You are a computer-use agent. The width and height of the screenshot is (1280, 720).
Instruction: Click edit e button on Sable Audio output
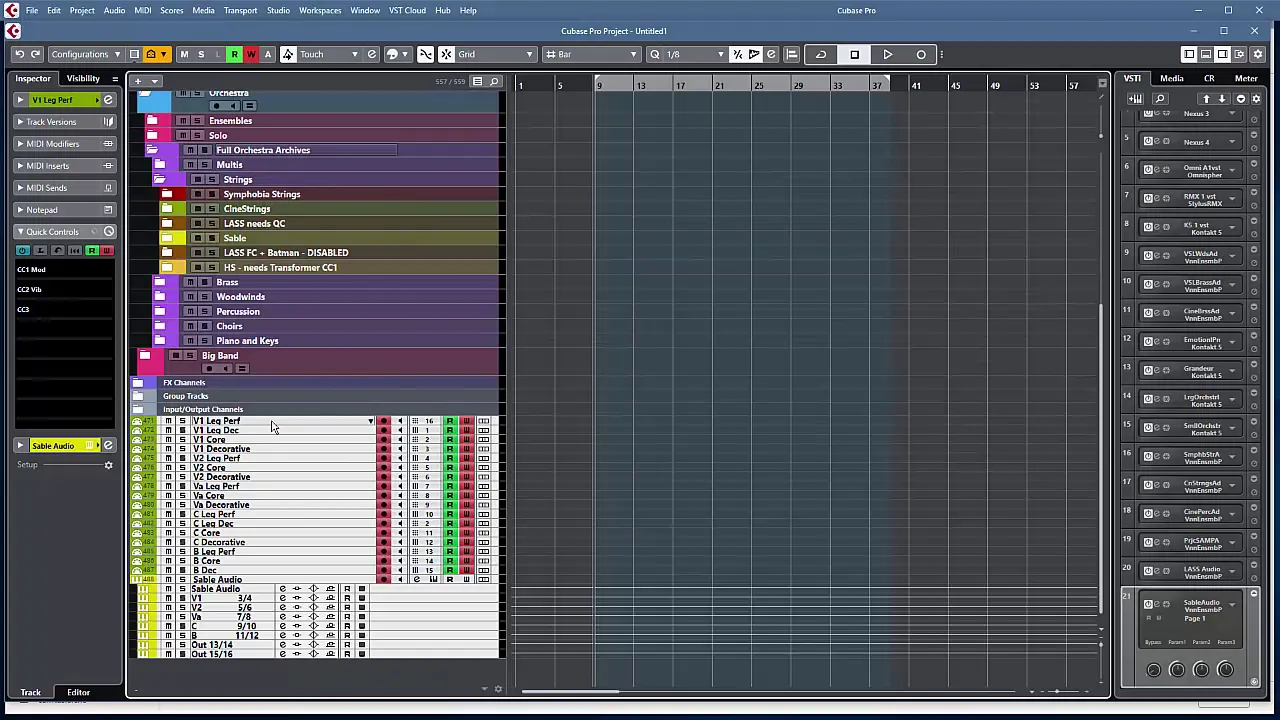click(x=283, y=589)
